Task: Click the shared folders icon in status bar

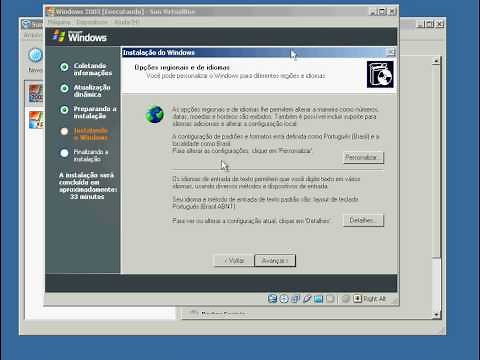Action: [x=318, y=299]
